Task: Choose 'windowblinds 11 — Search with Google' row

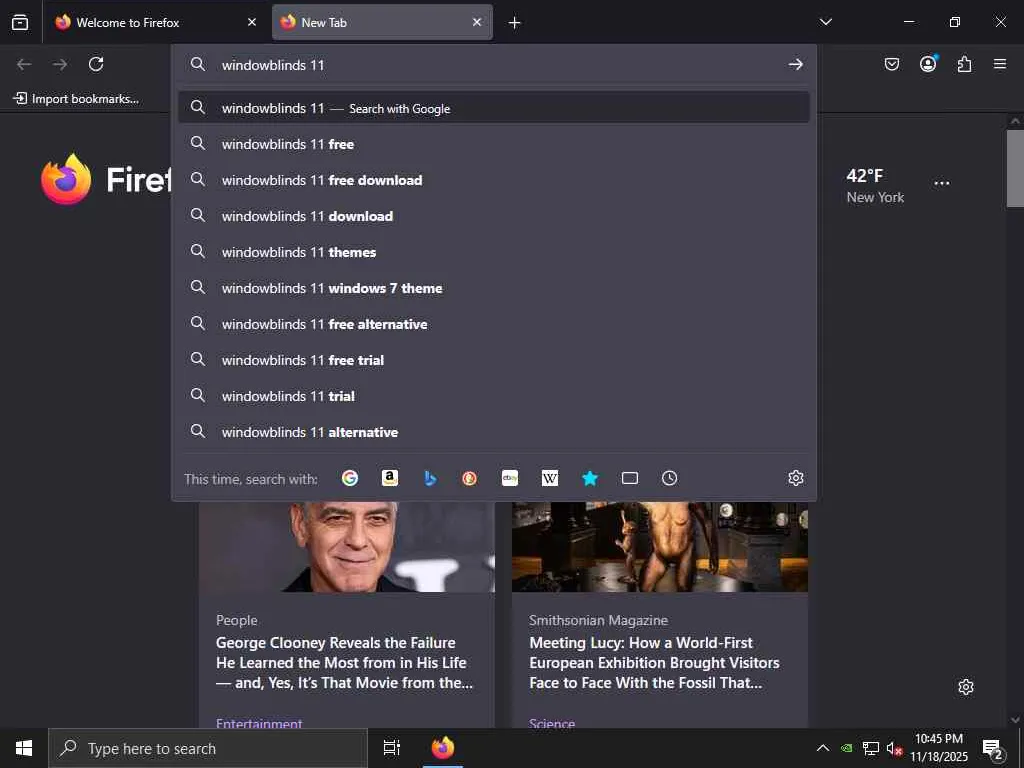Action: tap(494, 108)
